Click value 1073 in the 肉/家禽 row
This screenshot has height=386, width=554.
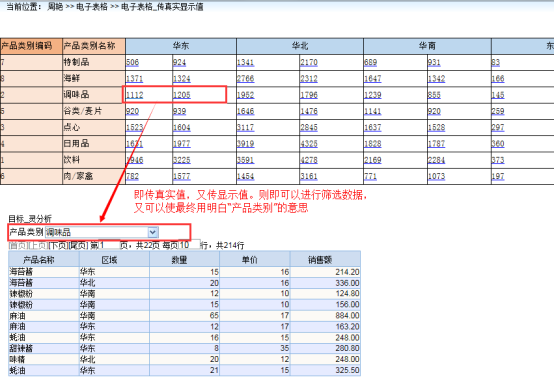pos(436,176)
